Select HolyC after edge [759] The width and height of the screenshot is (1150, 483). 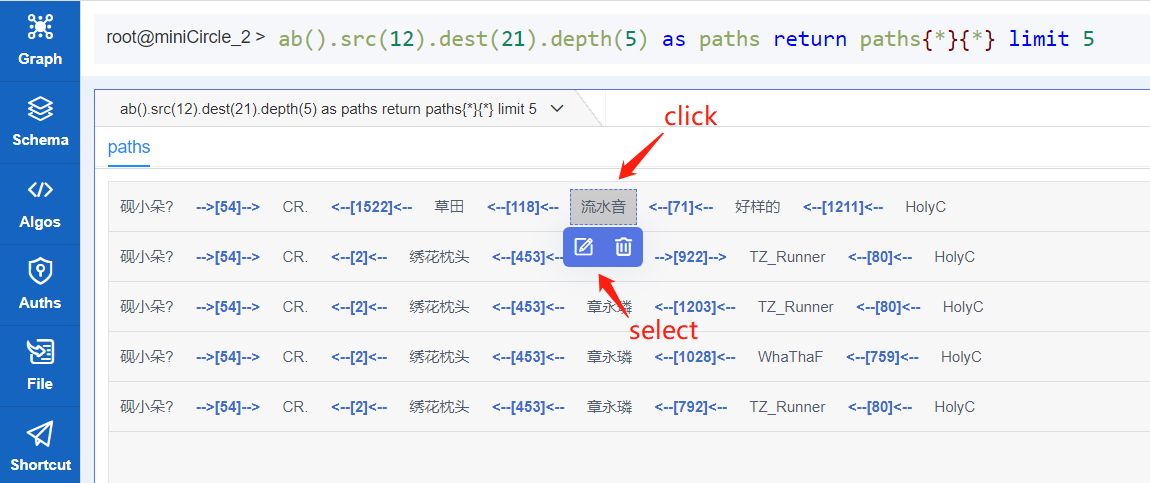pos(962,356)
